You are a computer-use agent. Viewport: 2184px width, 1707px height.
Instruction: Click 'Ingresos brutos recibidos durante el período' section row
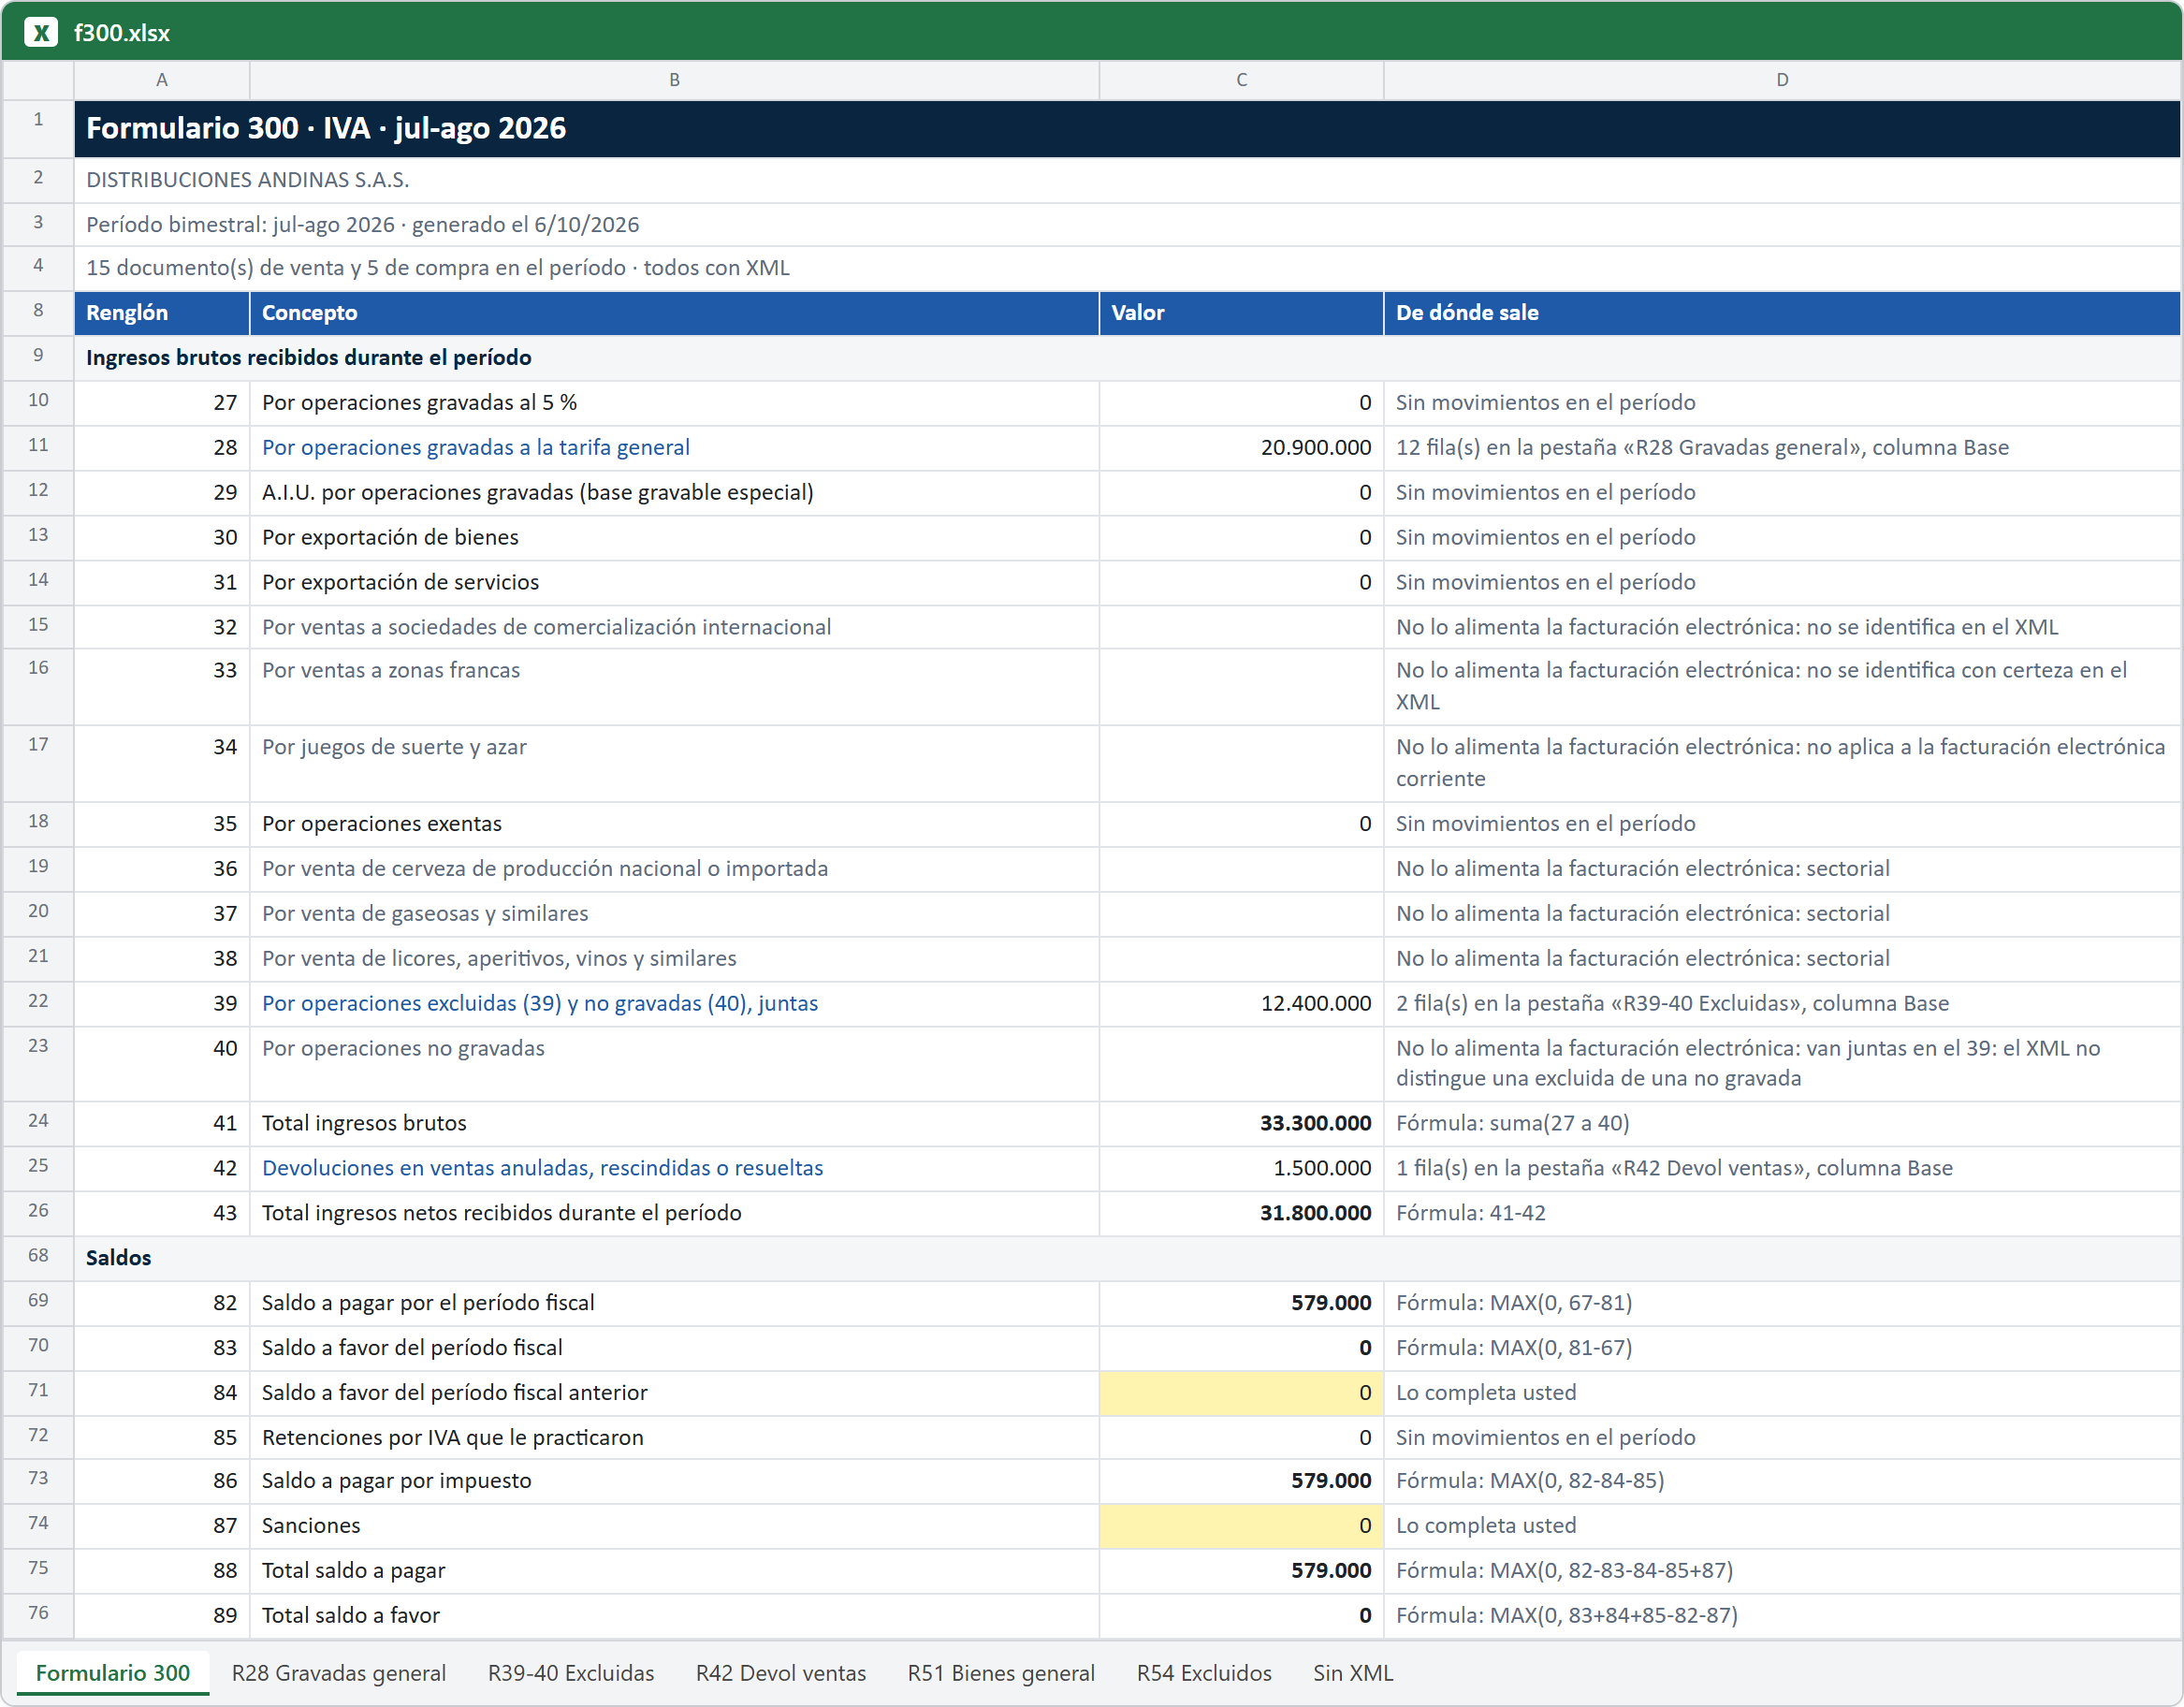tap(1127, 357)
